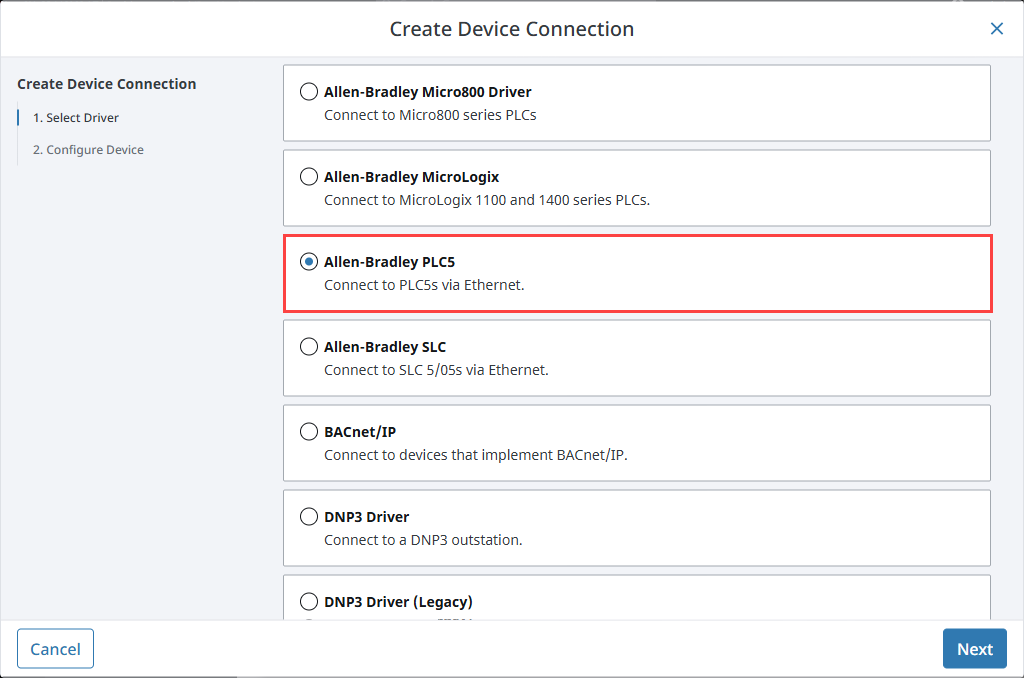Click 'Connect to a DNP3 outstation.' text
Screen dimensions: 1024x678
coord(423,540)
